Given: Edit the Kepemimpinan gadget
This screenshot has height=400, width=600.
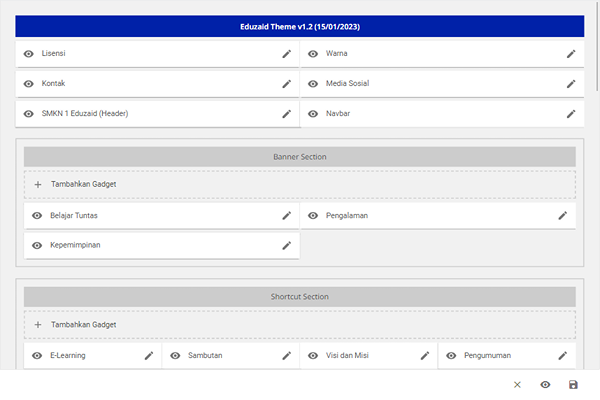Looking at the screenshot, I should coord(286,245).
